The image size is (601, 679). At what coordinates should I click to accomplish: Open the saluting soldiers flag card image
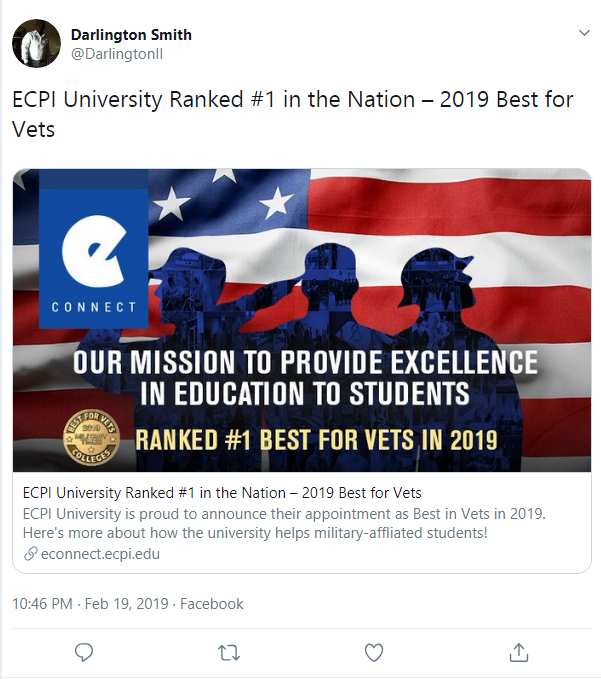(302, 320)
